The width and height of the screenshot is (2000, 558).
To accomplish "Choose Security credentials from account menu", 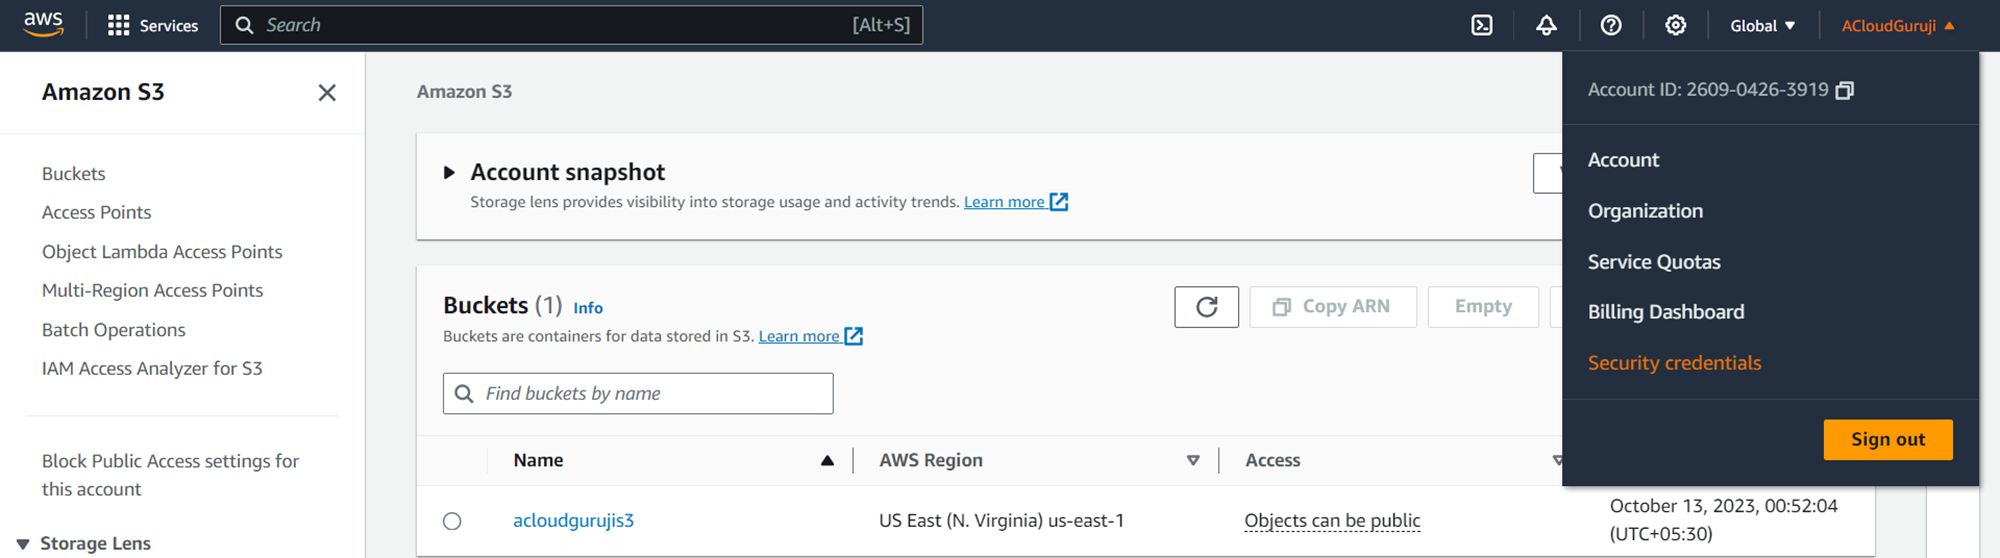I will [x=1674, y=363].
